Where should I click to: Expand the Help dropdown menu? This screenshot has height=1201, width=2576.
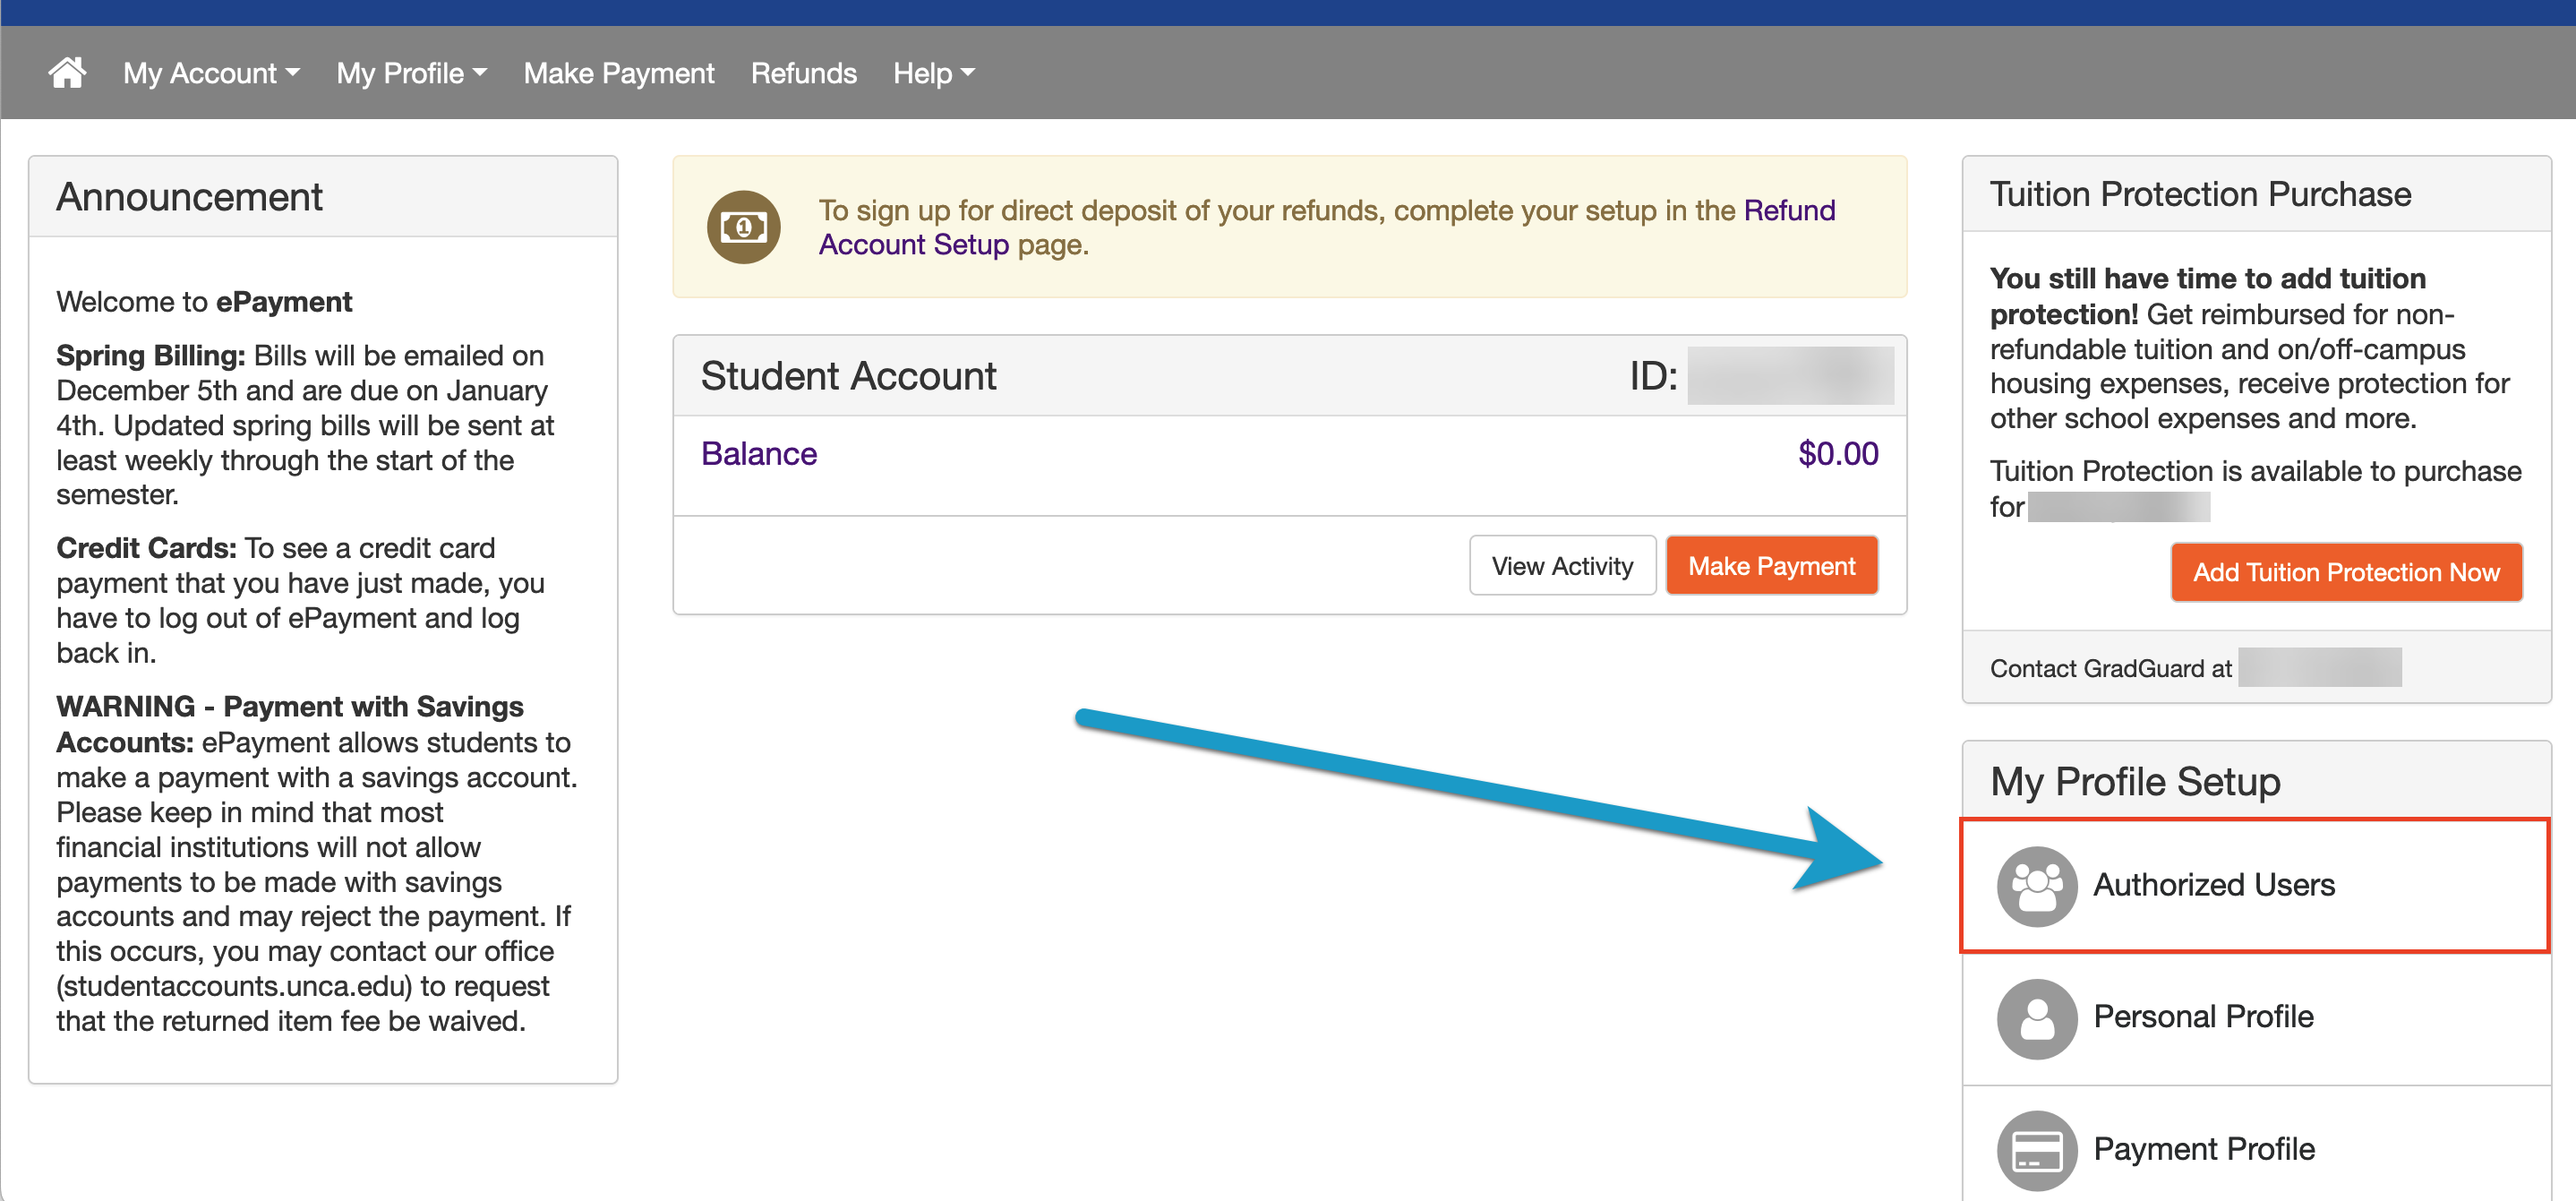point(933,73)
